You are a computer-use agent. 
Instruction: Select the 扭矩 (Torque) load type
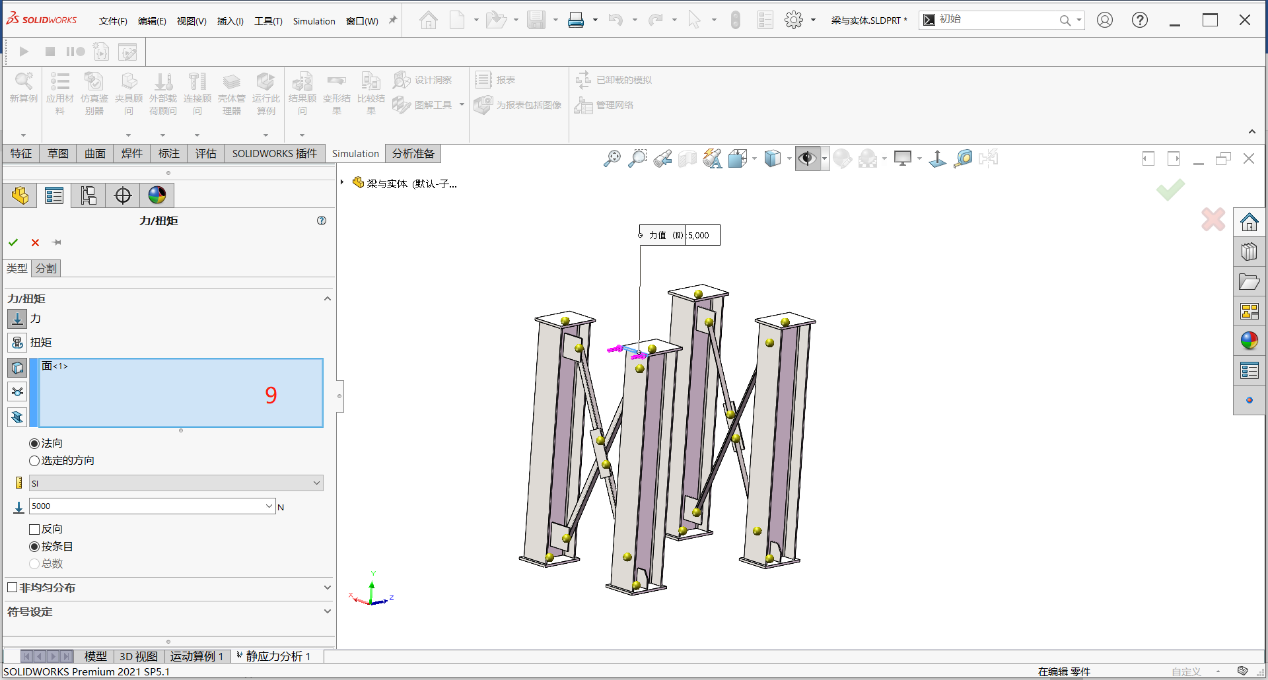(18, 342)
